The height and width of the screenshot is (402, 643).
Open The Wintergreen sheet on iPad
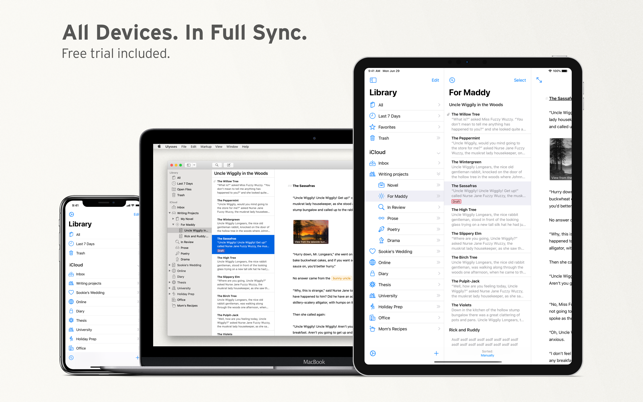(x=487, y=169)
